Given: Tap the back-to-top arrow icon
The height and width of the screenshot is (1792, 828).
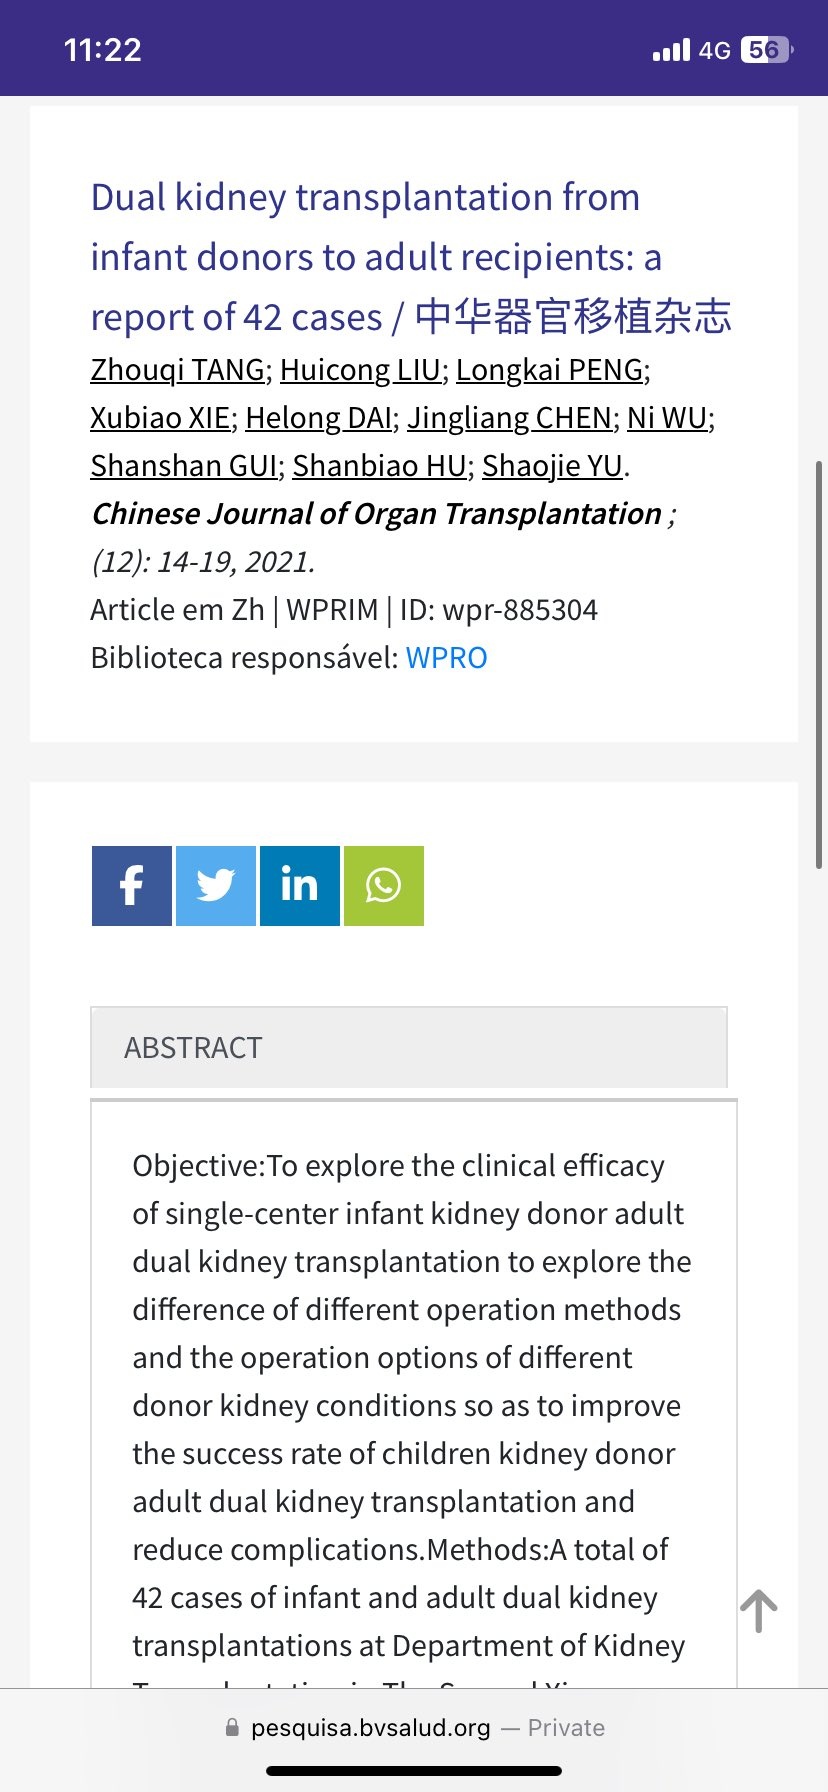Looking at the screenshot, I should pos(759,1610).
